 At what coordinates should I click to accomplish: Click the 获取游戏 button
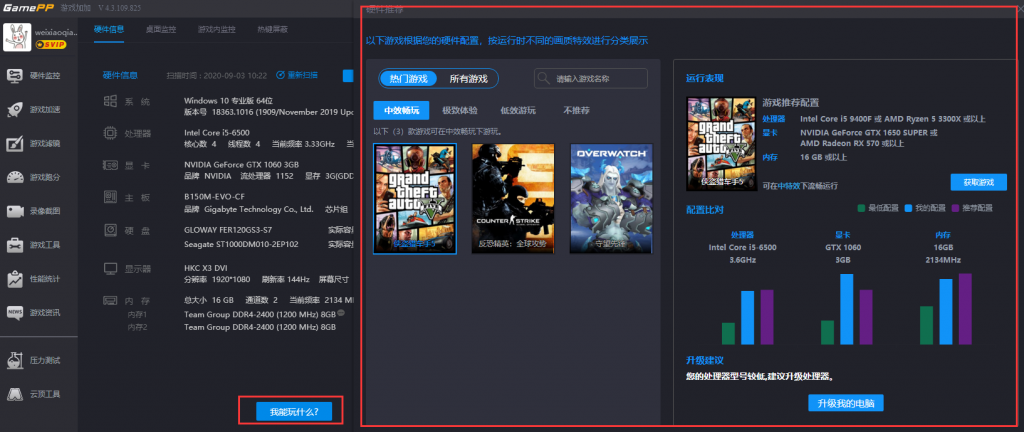pyautogui.click(x=978, y=182)
